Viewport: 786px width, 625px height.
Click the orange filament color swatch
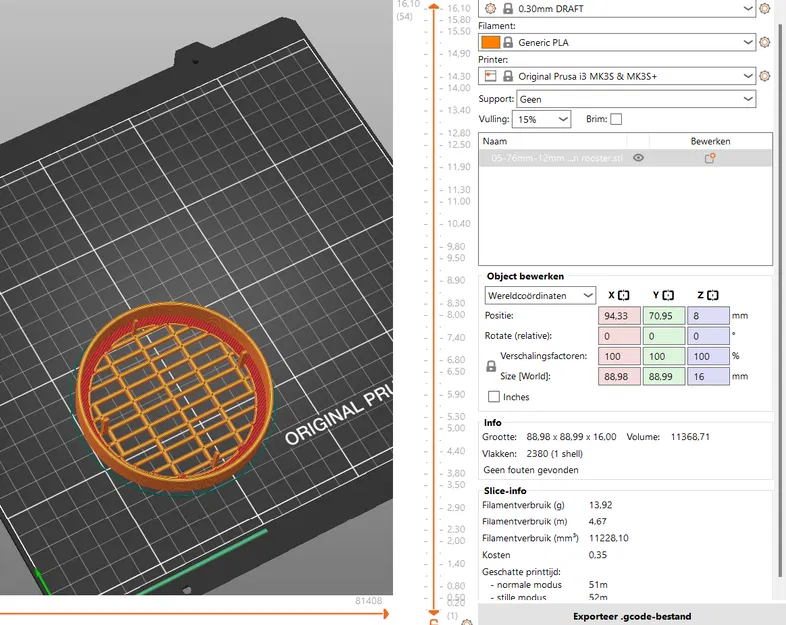490,42
